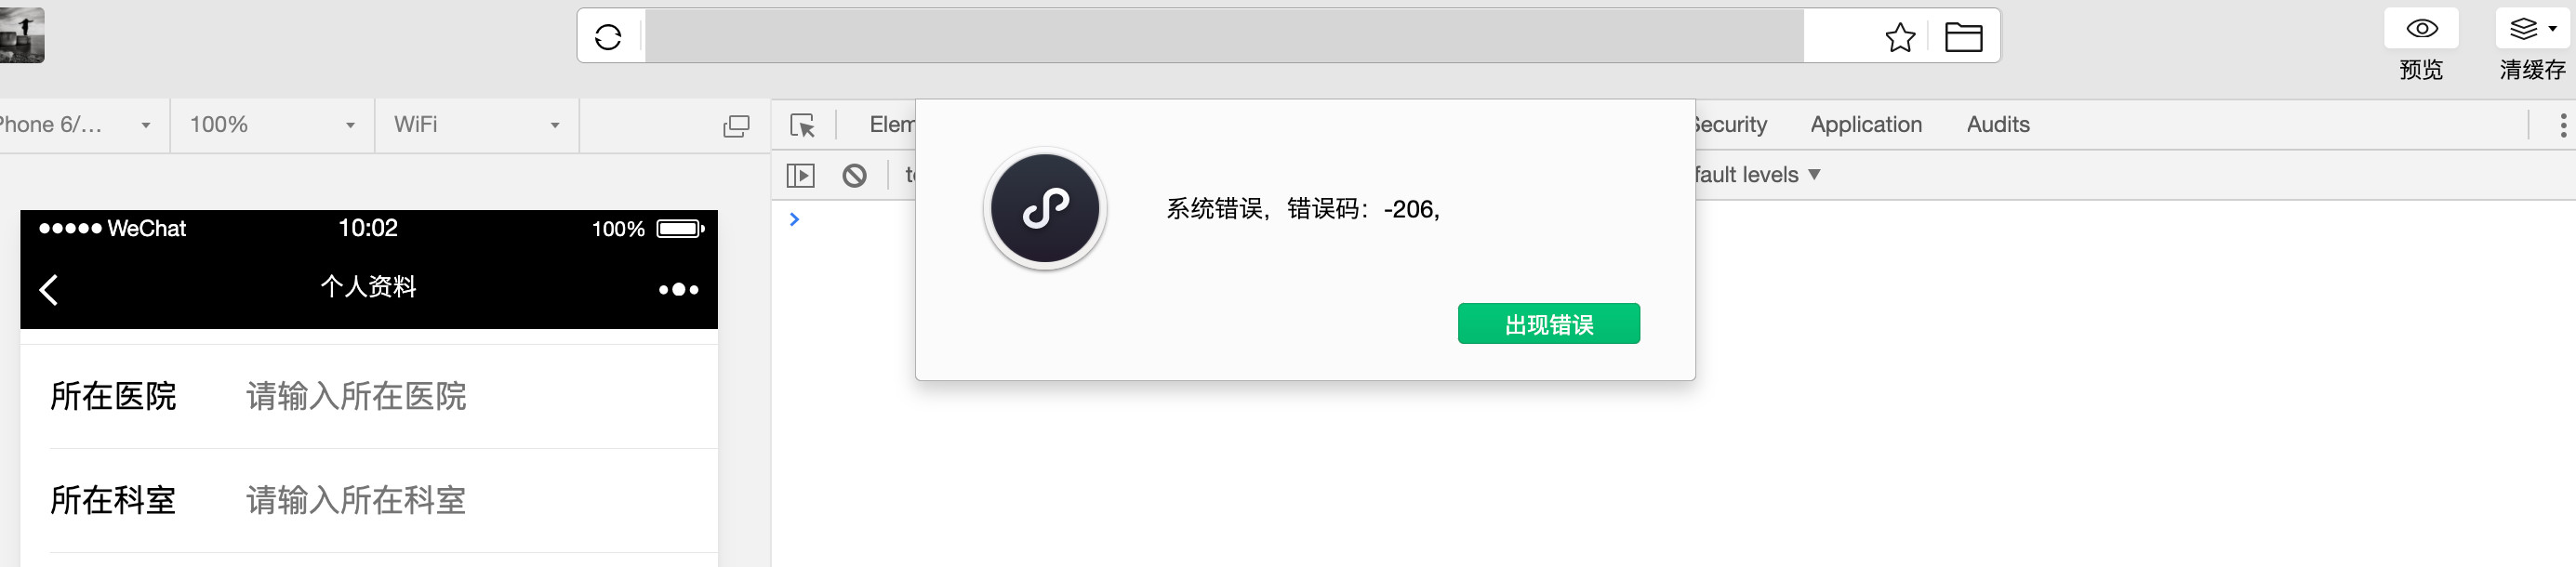Viewport: 2576px width, 567px height.
Task: Click the green 出现错误 button
Action: [1548, 324]
